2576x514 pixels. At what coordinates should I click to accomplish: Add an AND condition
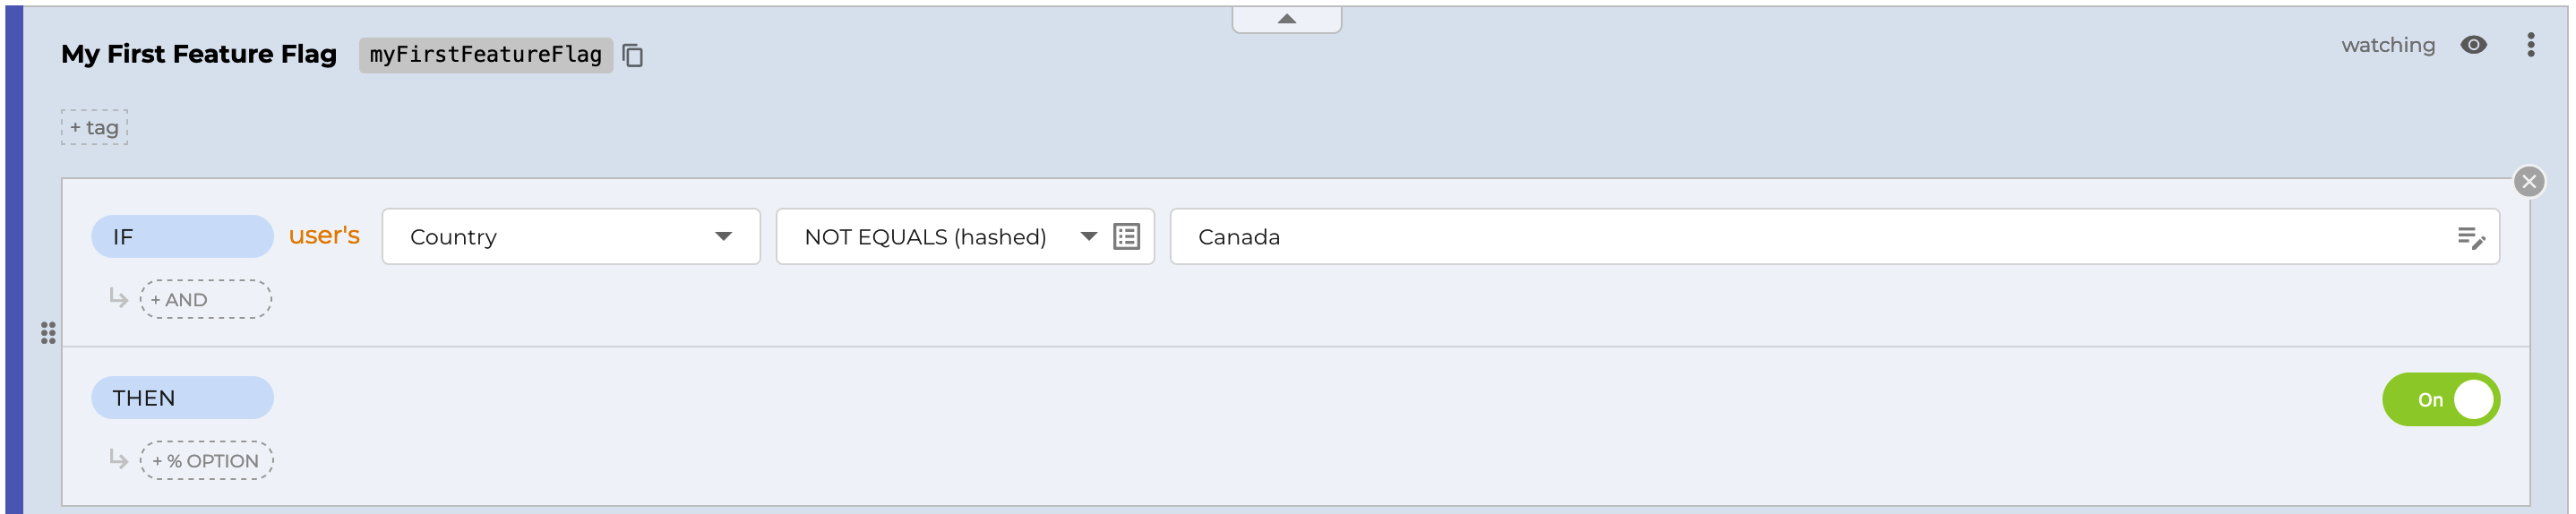click(206, 300)
